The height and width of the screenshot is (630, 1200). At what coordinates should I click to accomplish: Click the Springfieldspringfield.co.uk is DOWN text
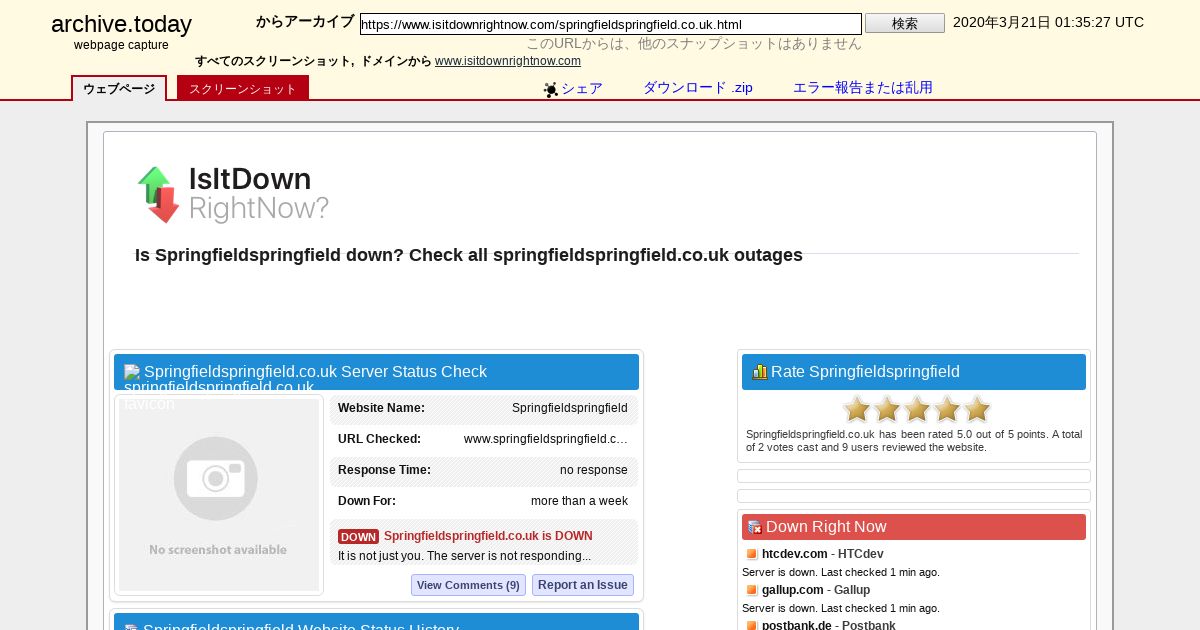[488, 536]
